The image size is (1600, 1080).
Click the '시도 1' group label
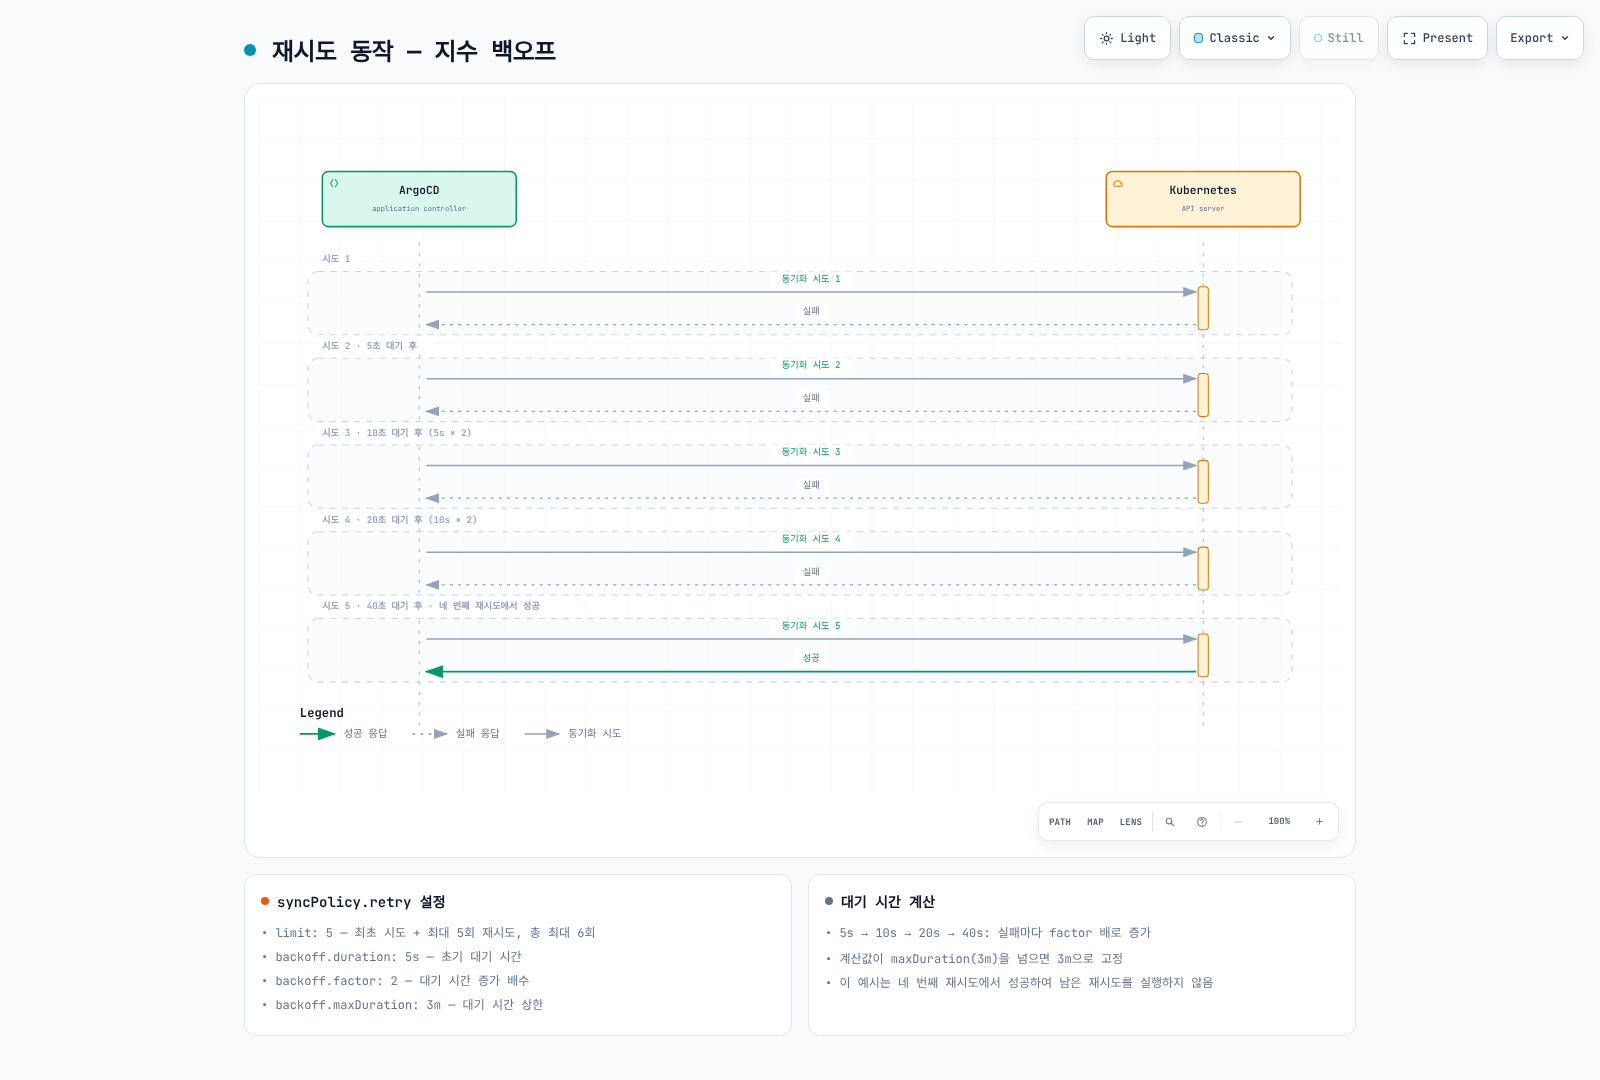pyautogui.click(x=336, y=259)
